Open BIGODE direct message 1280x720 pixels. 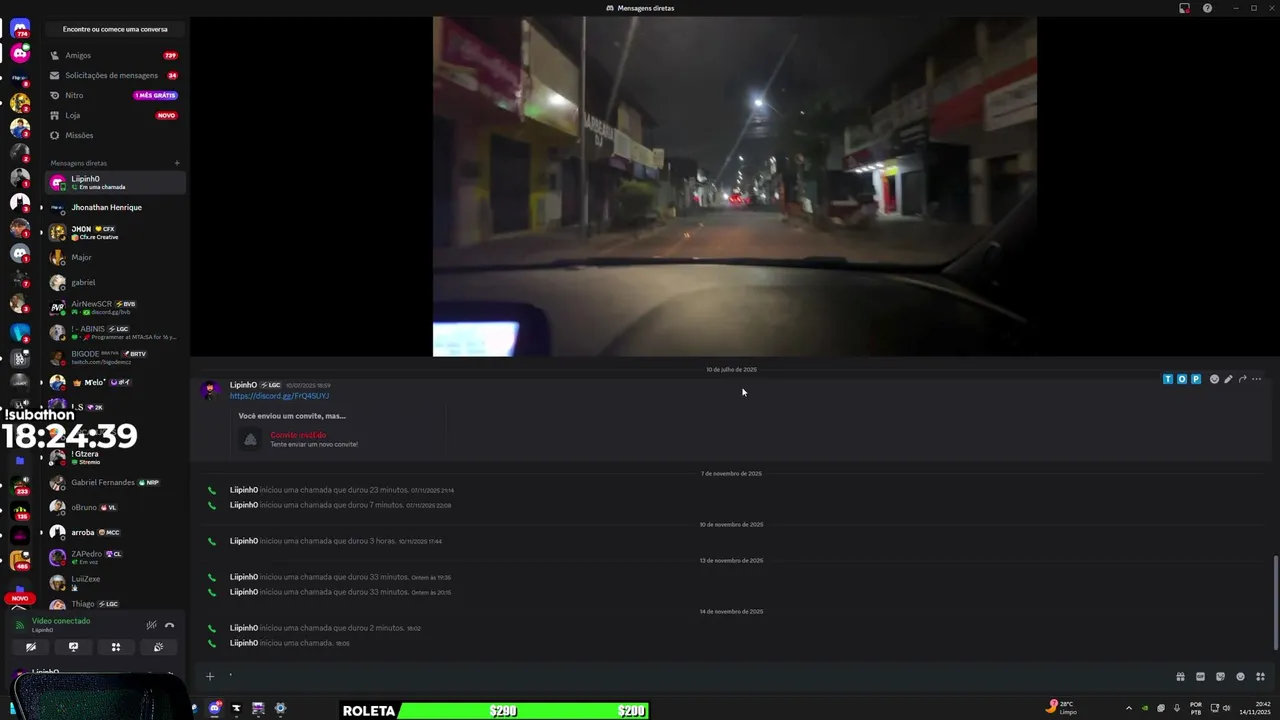pyautogui.click(x=115, y=357)
